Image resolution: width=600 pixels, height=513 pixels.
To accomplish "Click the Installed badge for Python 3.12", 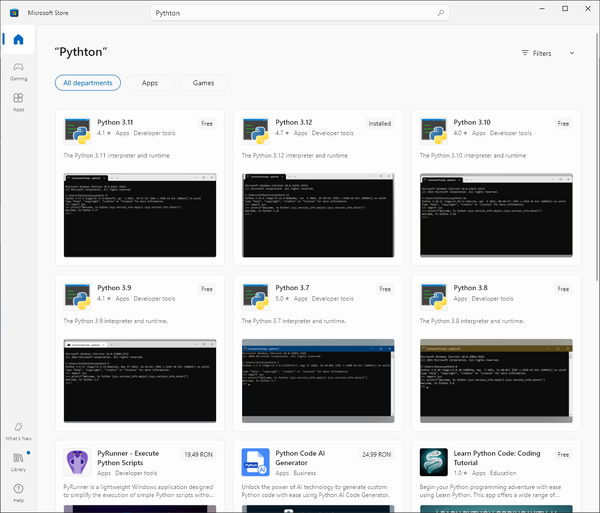I will coord(380,124).
